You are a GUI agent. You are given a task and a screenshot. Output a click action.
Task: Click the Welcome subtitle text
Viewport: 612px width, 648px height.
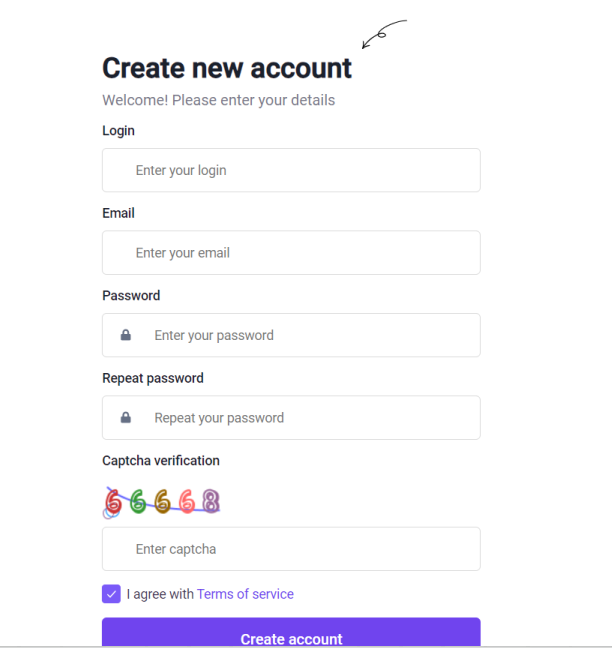click(x=218, y=100)
